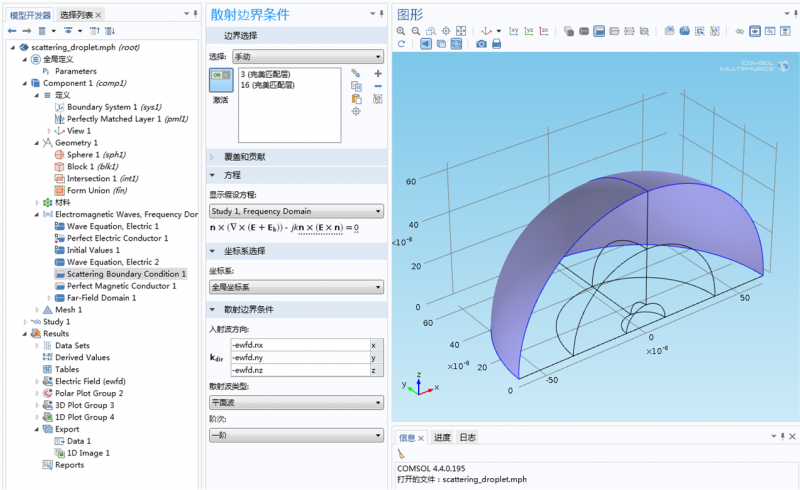
Task: Expand the Study 1 tree node
Action: (25, 322)
